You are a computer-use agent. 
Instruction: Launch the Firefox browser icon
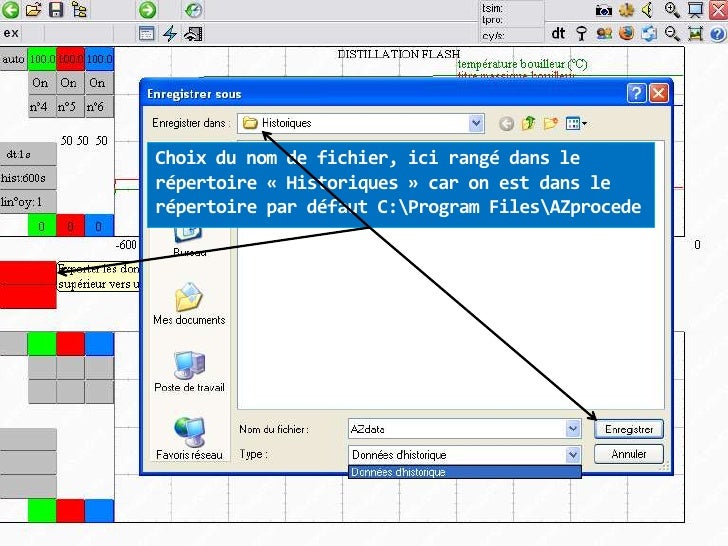click(x=626, y=33)
